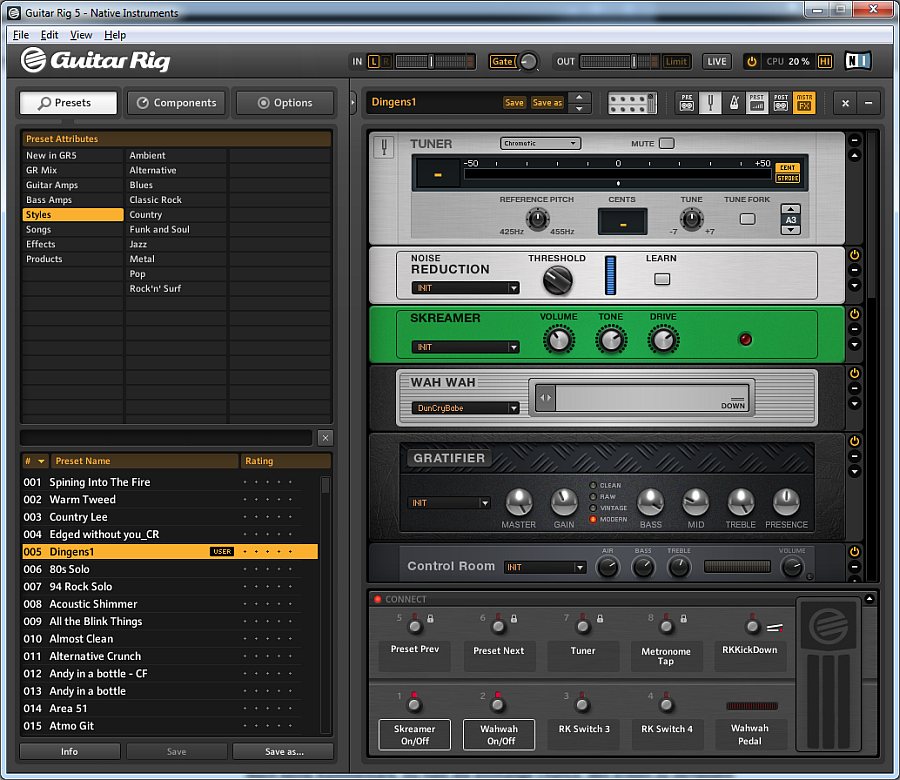Toggle the Noise Reduction LEARN button

662,279
